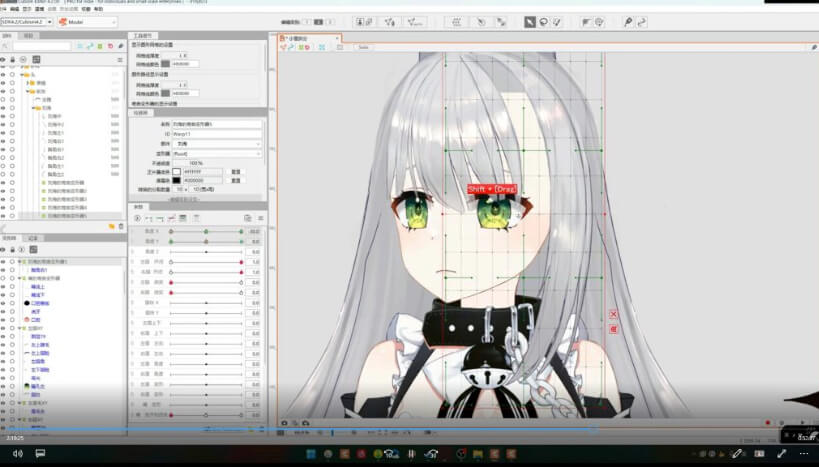
Task: Click the red square icon below the red X
Action: [614, 329]
